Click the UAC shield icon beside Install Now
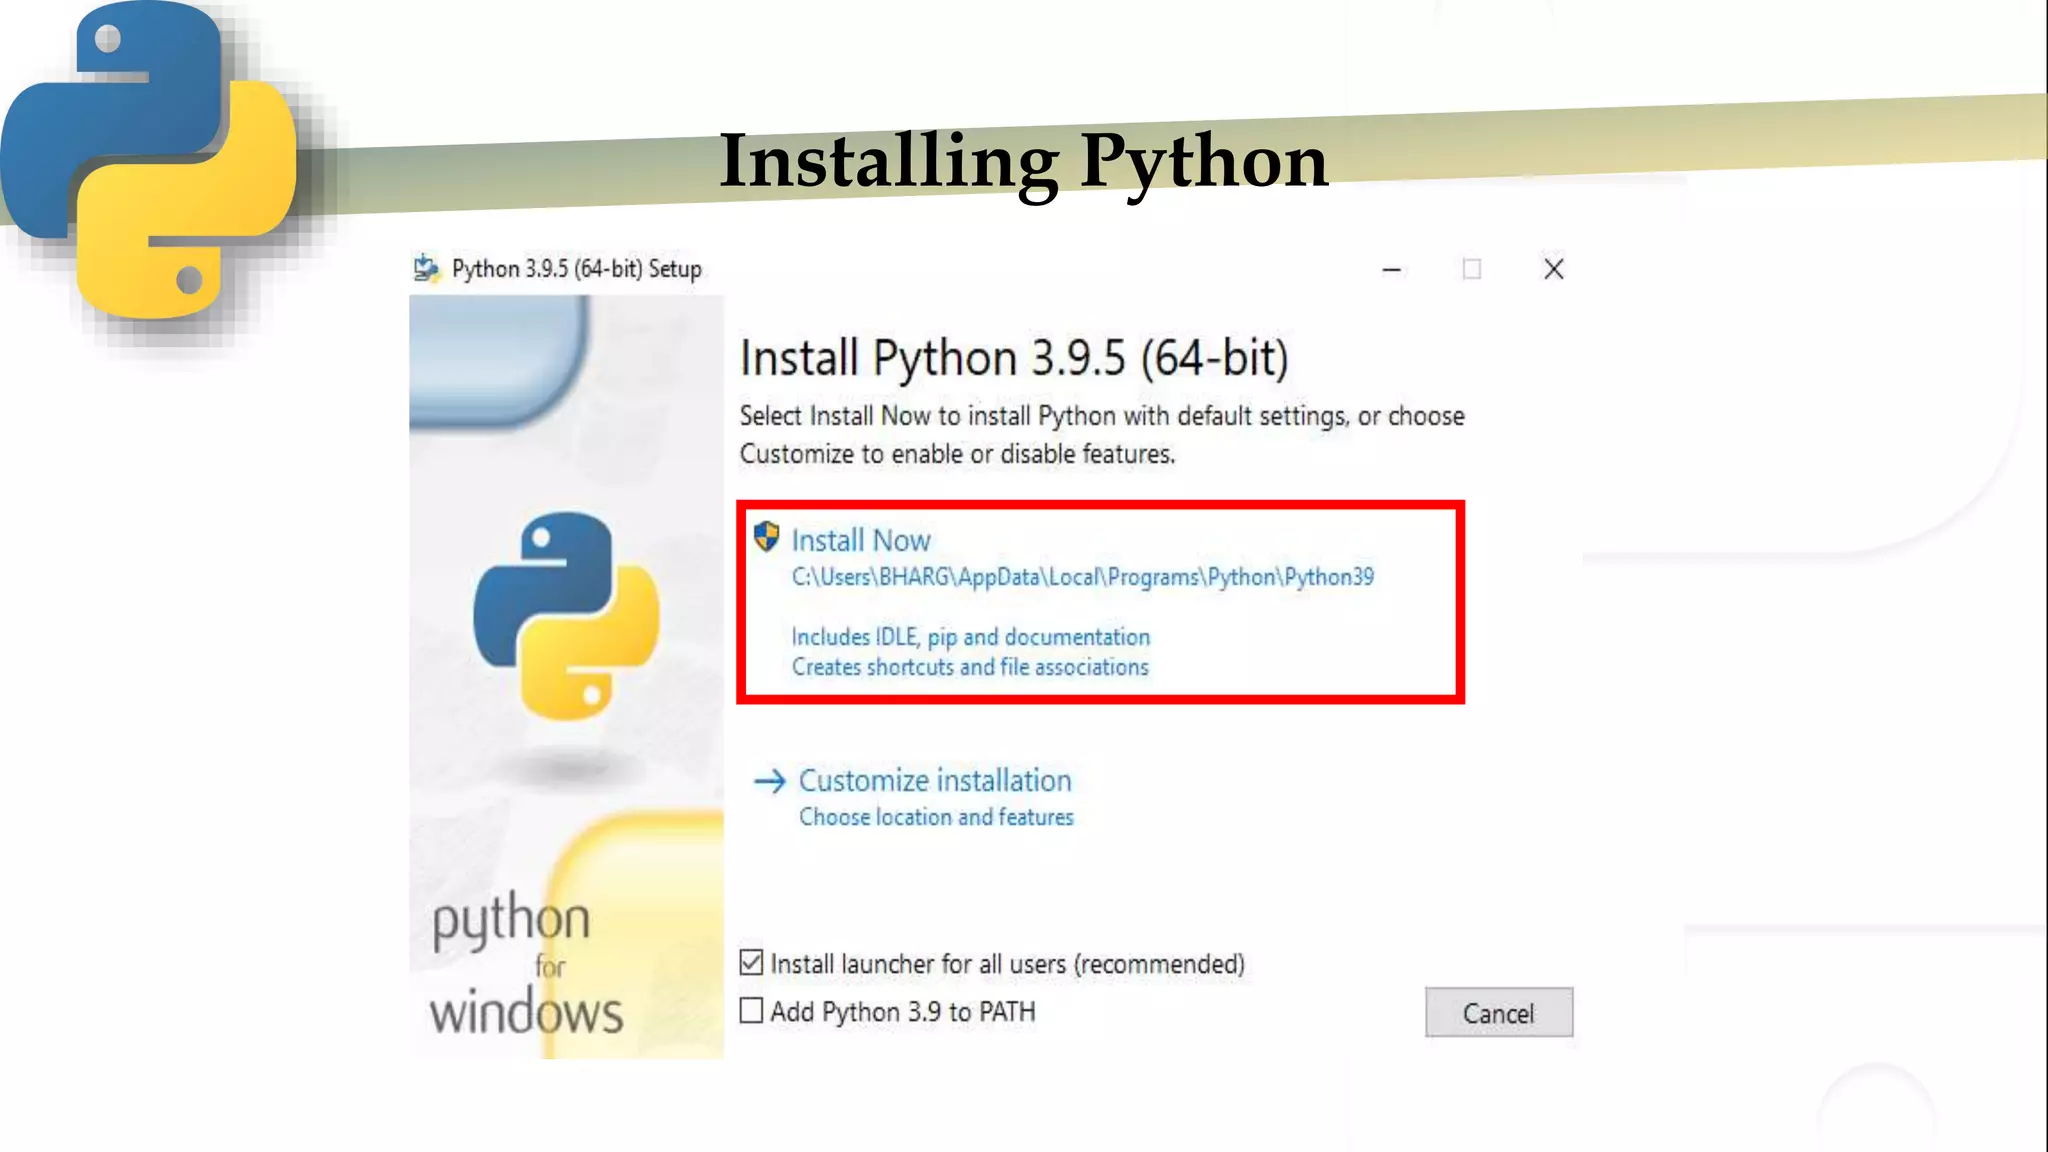The width and height of the screenshot is (2048, 1152). [x=766, y=537]
